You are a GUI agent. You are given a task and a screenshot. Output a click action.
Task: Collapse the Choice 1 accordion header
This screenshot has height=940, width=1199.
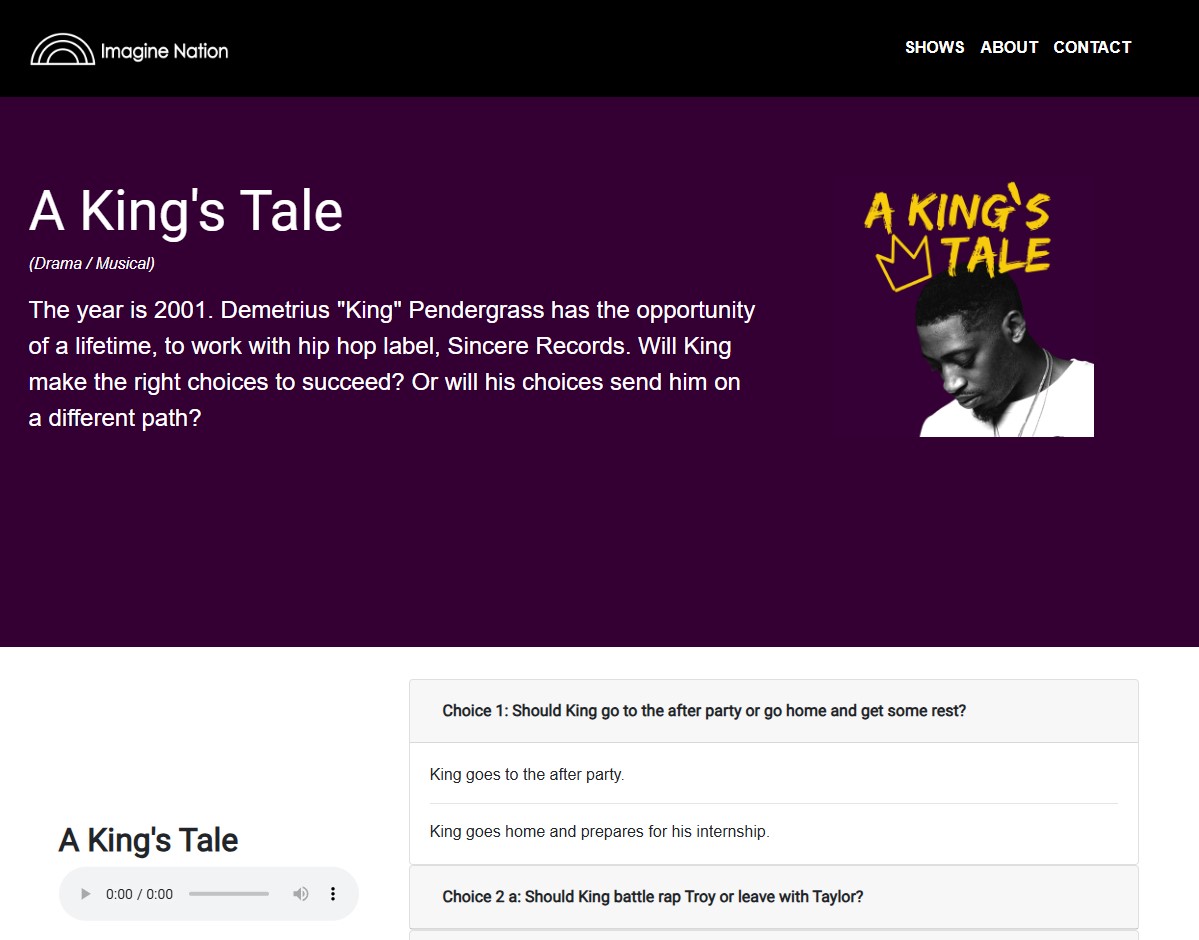tap(704, 711)
